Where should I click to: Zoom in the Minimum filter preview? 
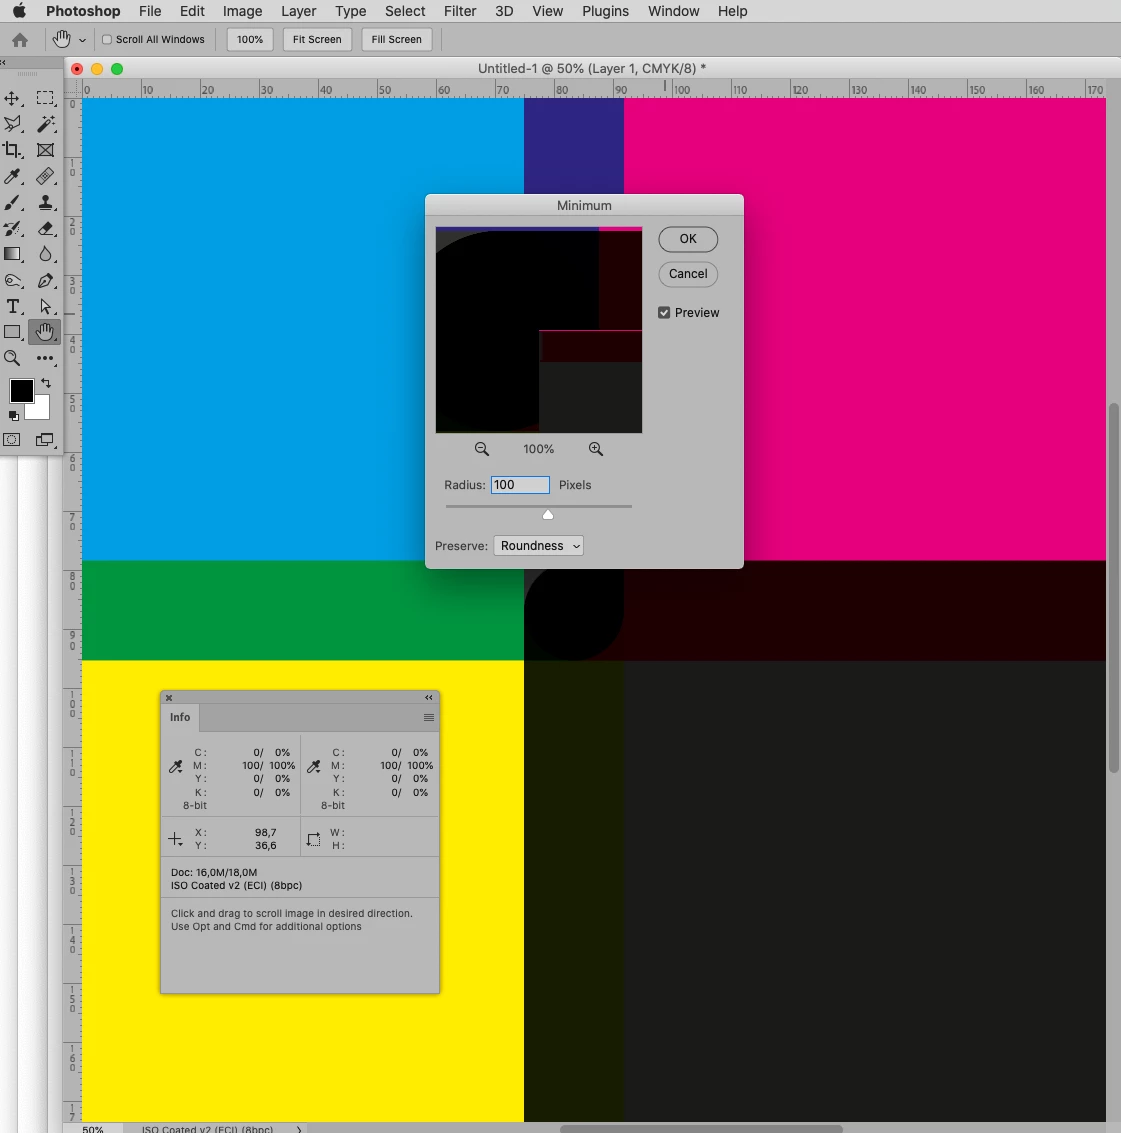[596, 449]
